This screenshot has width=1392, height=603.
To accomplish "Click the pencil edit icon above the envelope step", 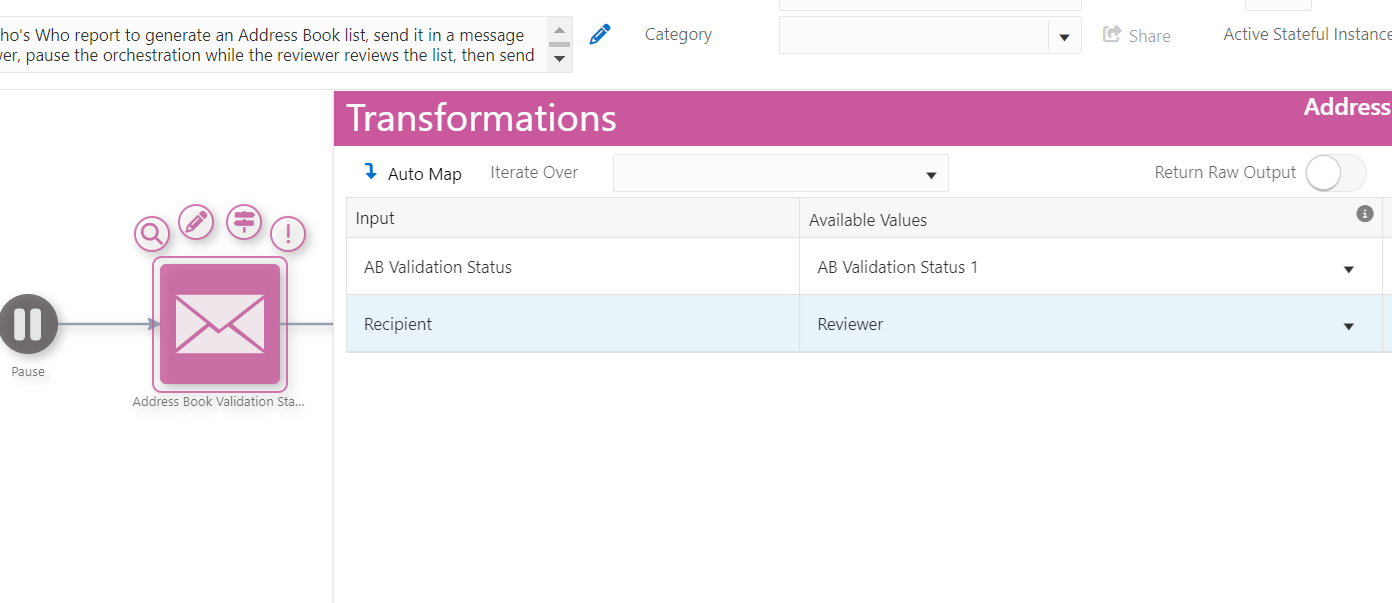I will pos(196,221).
